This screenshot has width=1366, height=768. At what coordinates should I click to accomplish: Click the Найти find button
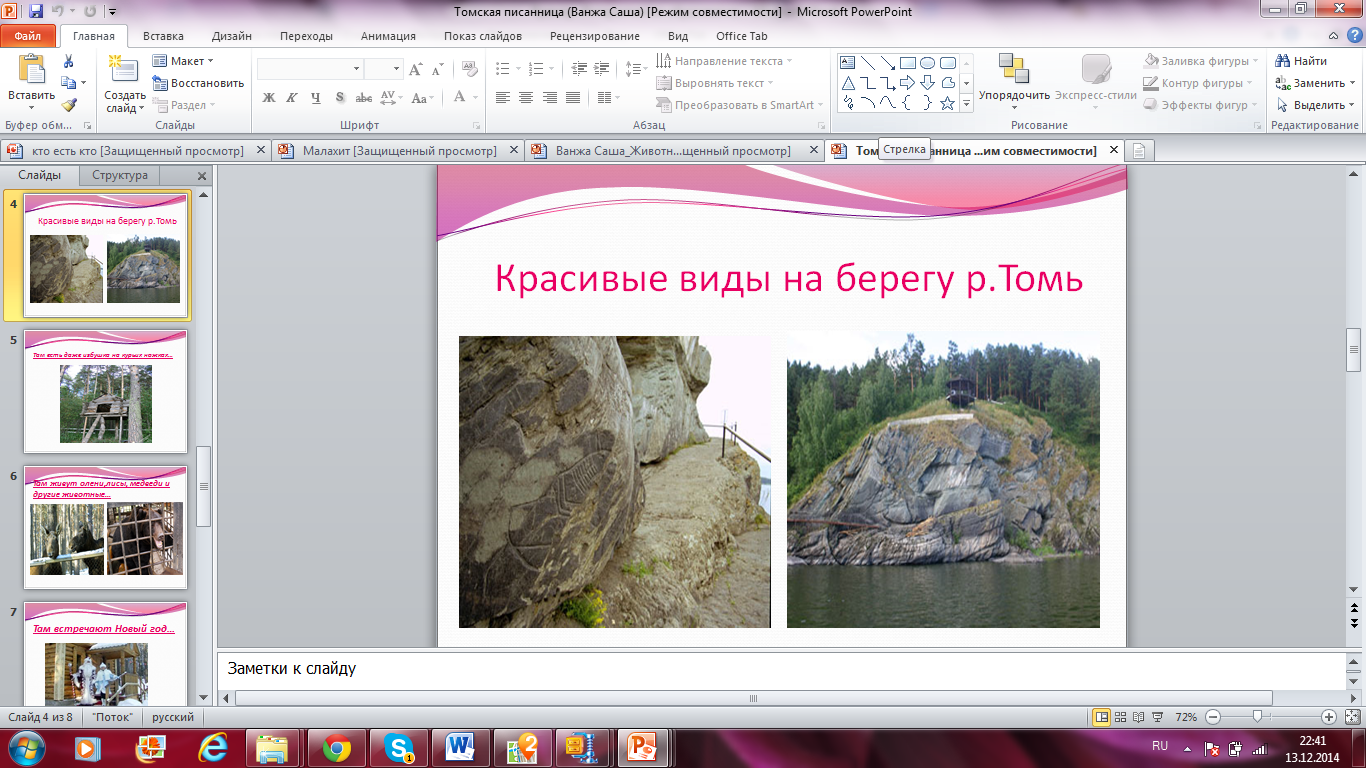pyautogui.click(x=1302, y=61)
